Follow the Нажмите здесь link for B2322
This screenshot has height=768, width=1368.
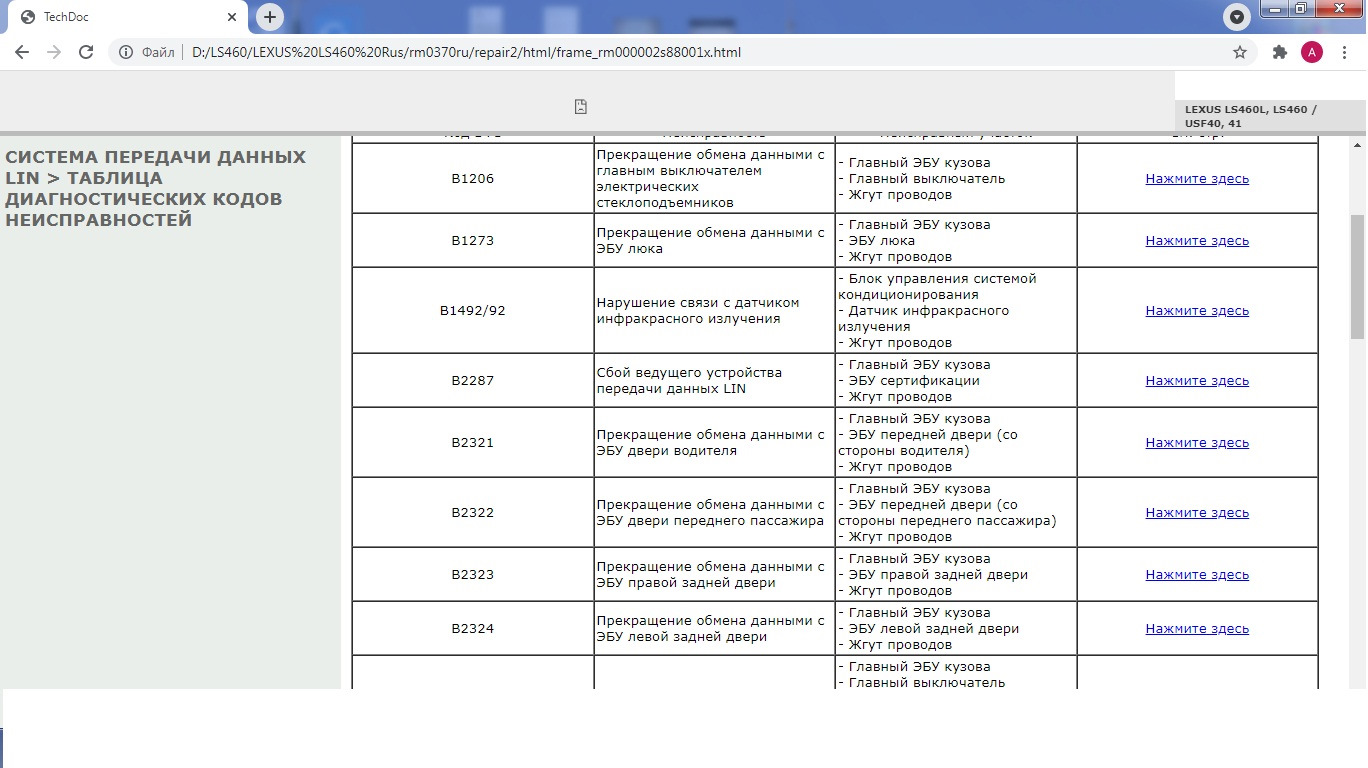1197,513
